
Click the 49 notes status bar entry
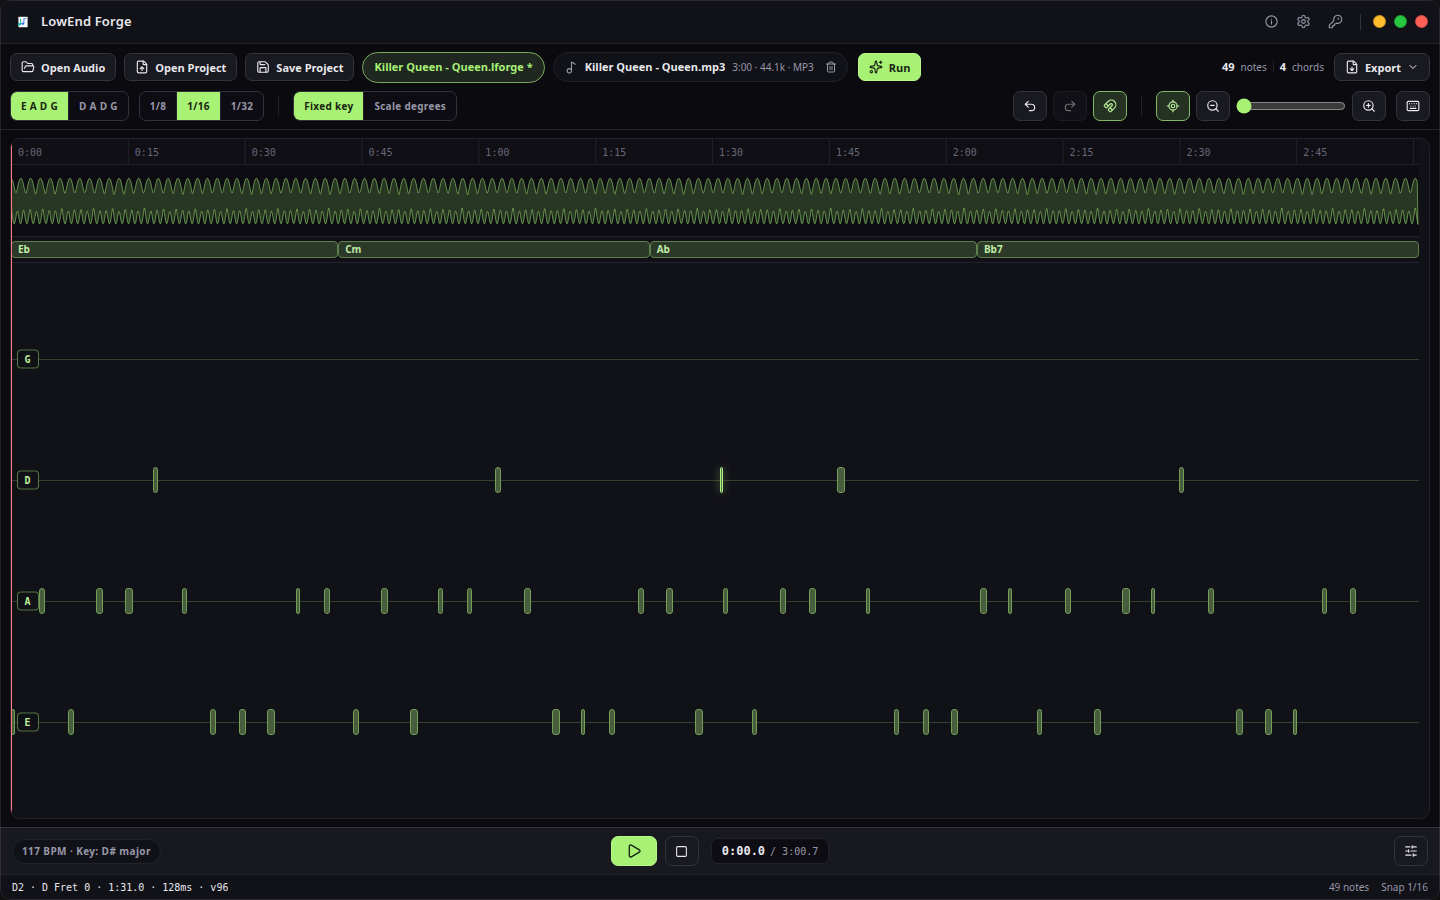1348,887
